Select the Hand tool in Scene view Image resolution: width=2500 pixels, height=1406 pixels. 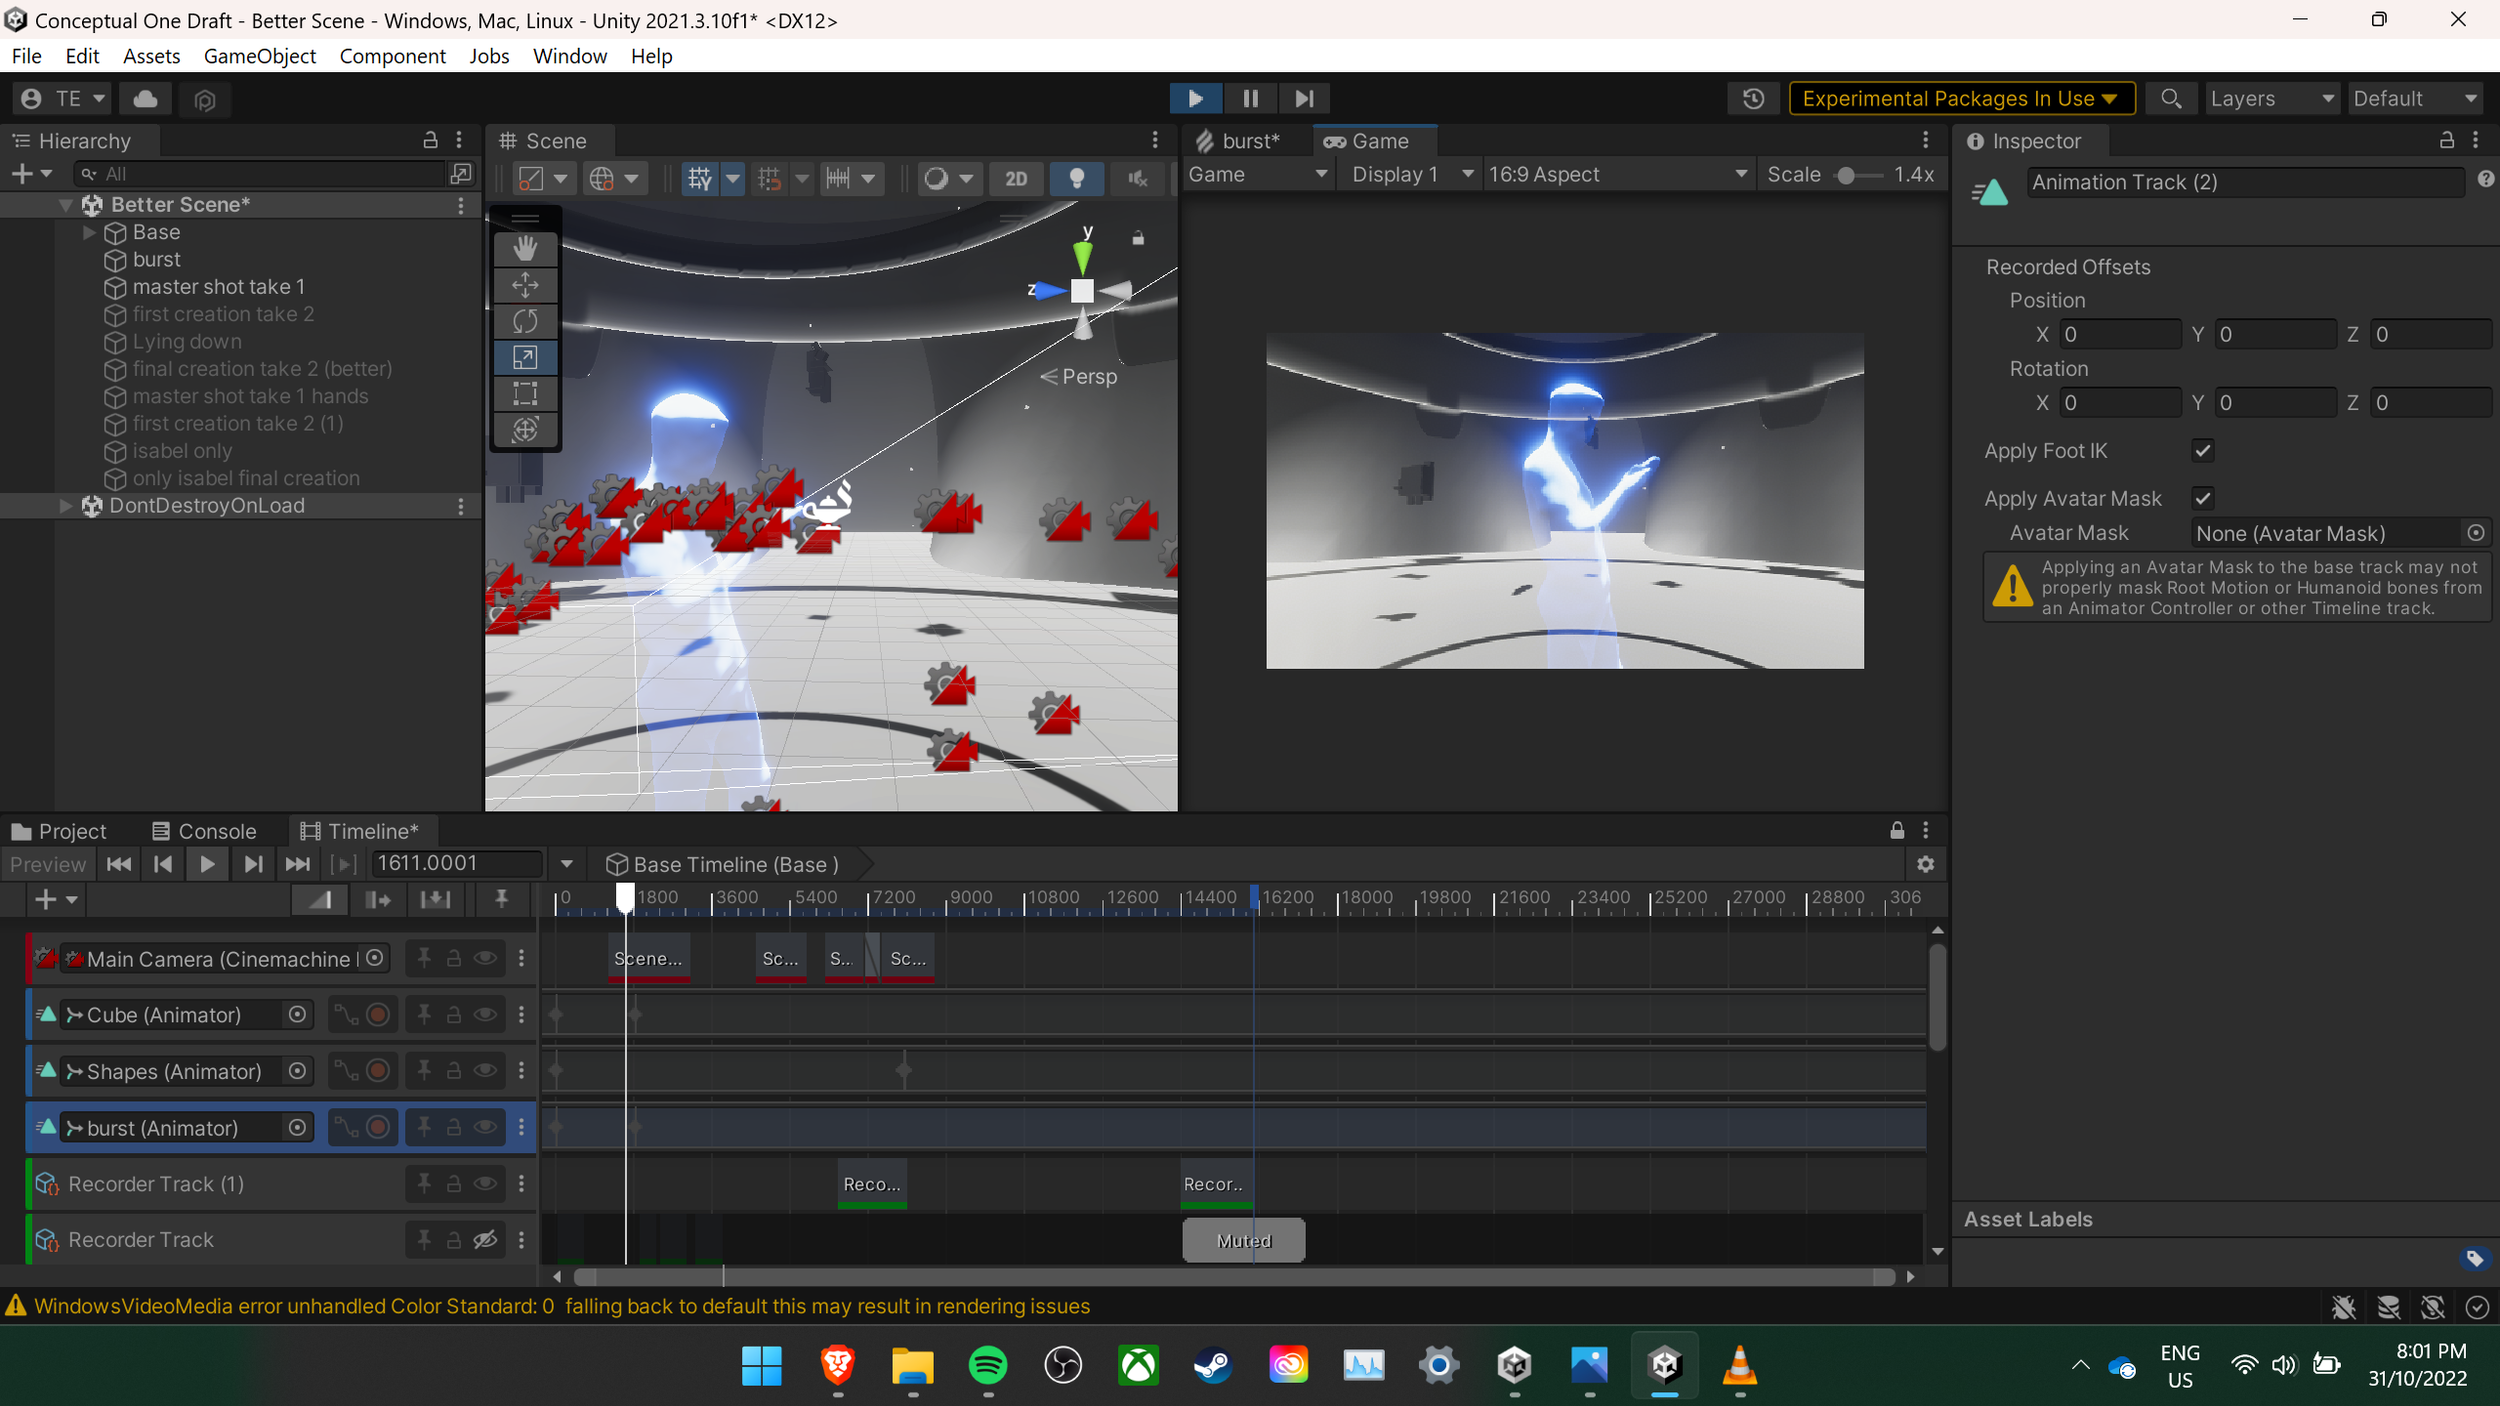pos(525,248)
